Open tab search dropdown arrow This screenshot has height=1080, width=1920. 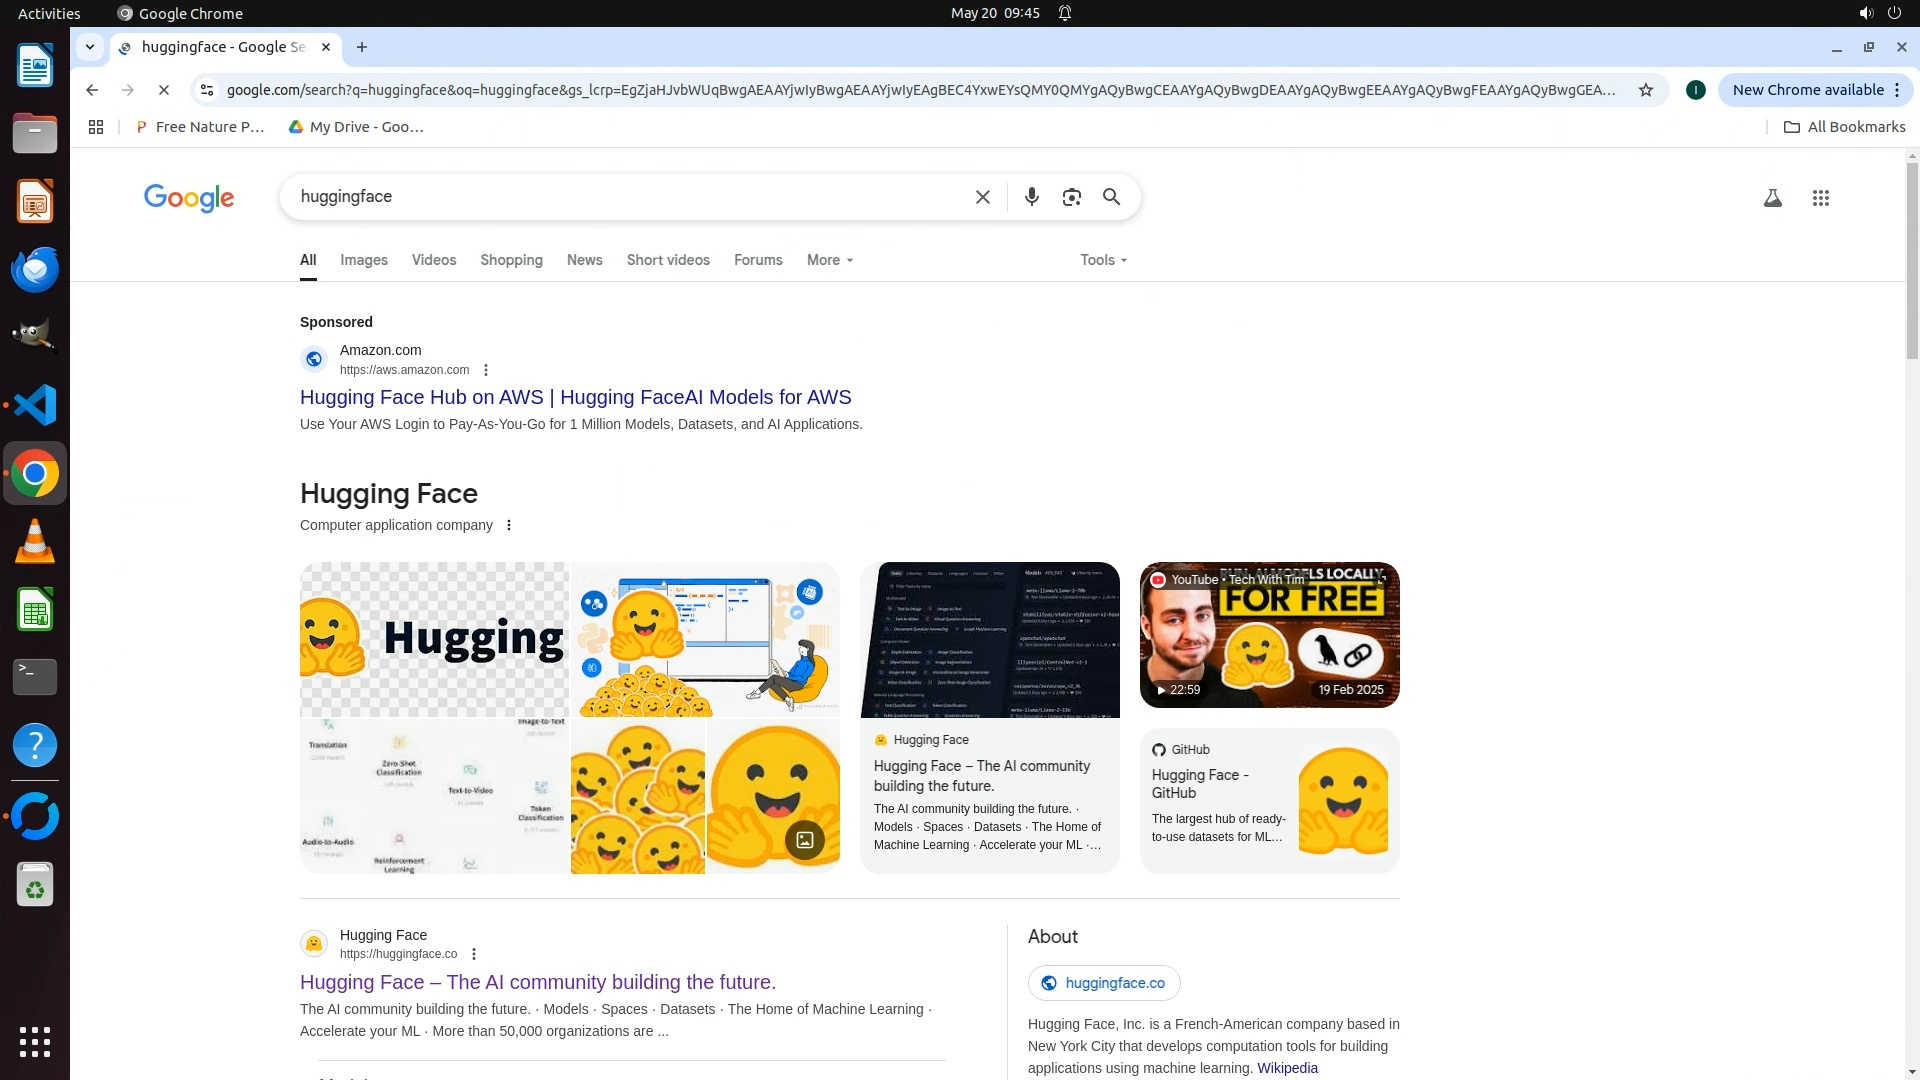90,47
